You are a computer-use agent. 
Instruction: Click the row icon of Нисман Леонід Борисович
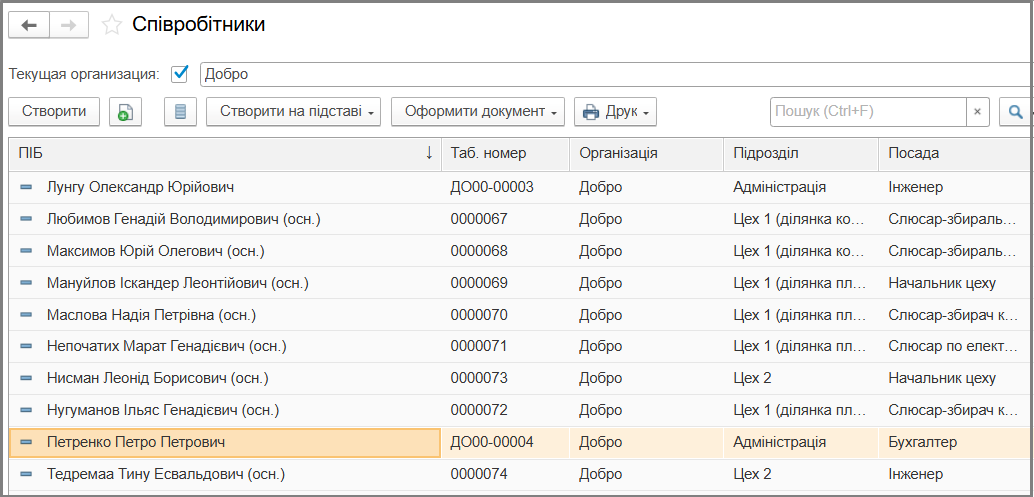[x=26, y=378]
